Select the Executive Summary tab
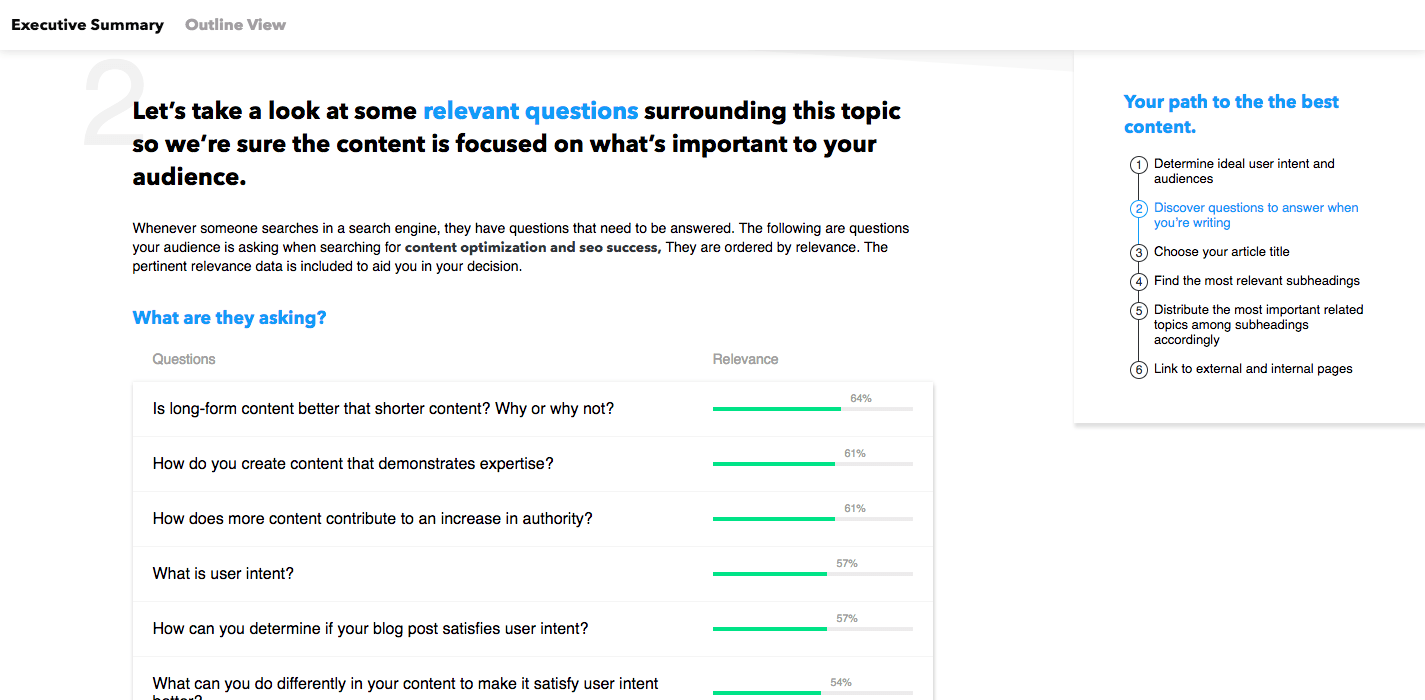The image size is (1425, 700). pos(87,25)
